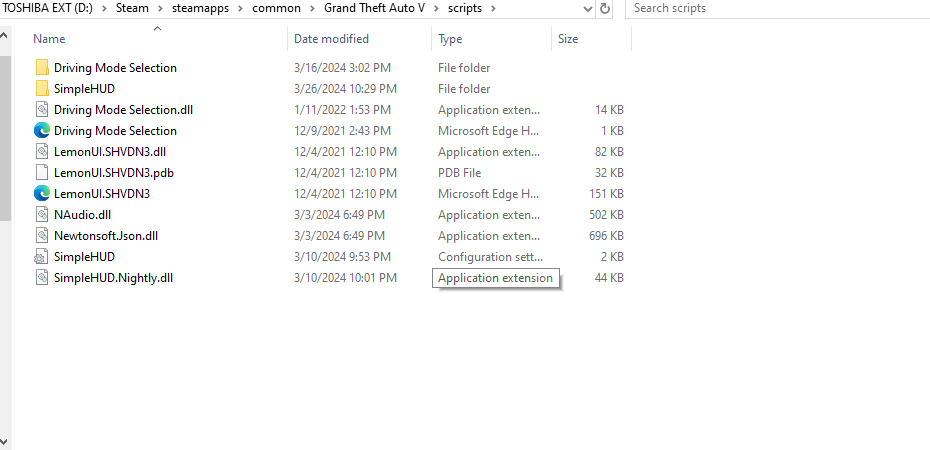Click the 32 KB size cell
This screenshot has height=450, width=930.
pos(609,173)
